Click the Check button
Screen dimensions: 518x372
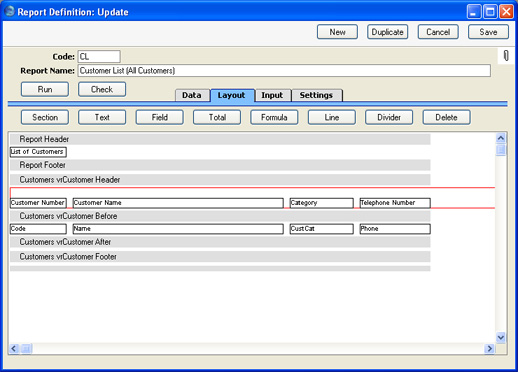click(102, 89)
